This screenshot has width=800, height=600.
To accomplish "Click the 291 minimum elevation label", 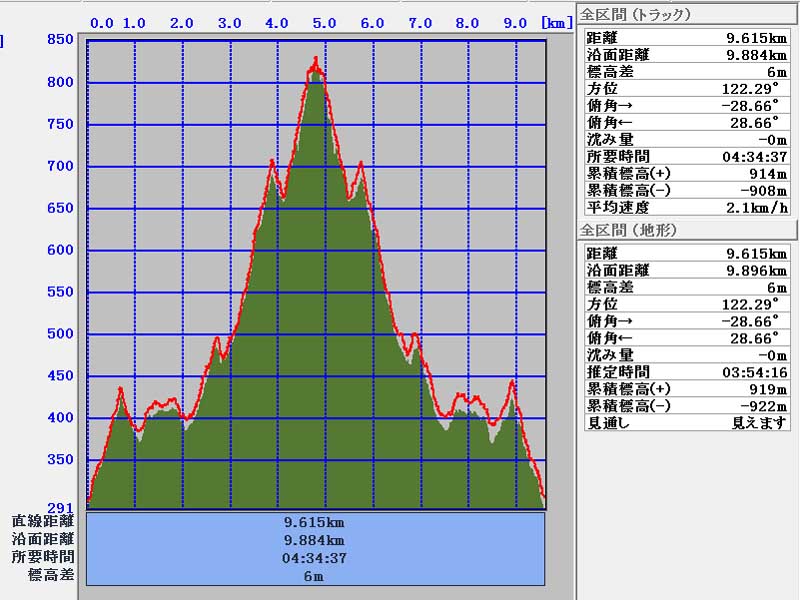I will (x=60, y=507).
